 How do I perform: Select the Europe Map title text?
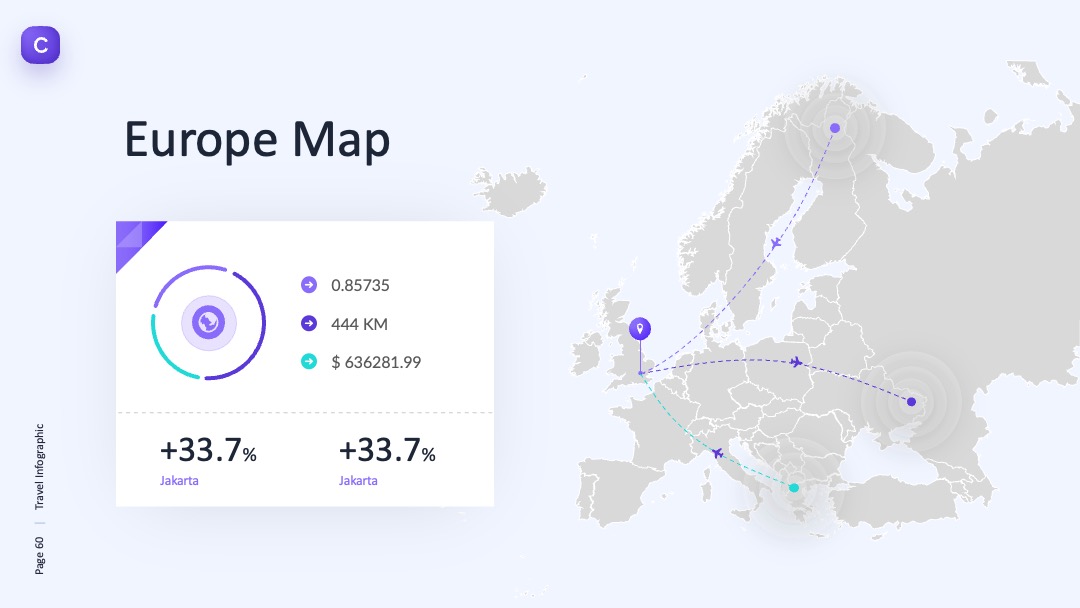tap(257, 140)
